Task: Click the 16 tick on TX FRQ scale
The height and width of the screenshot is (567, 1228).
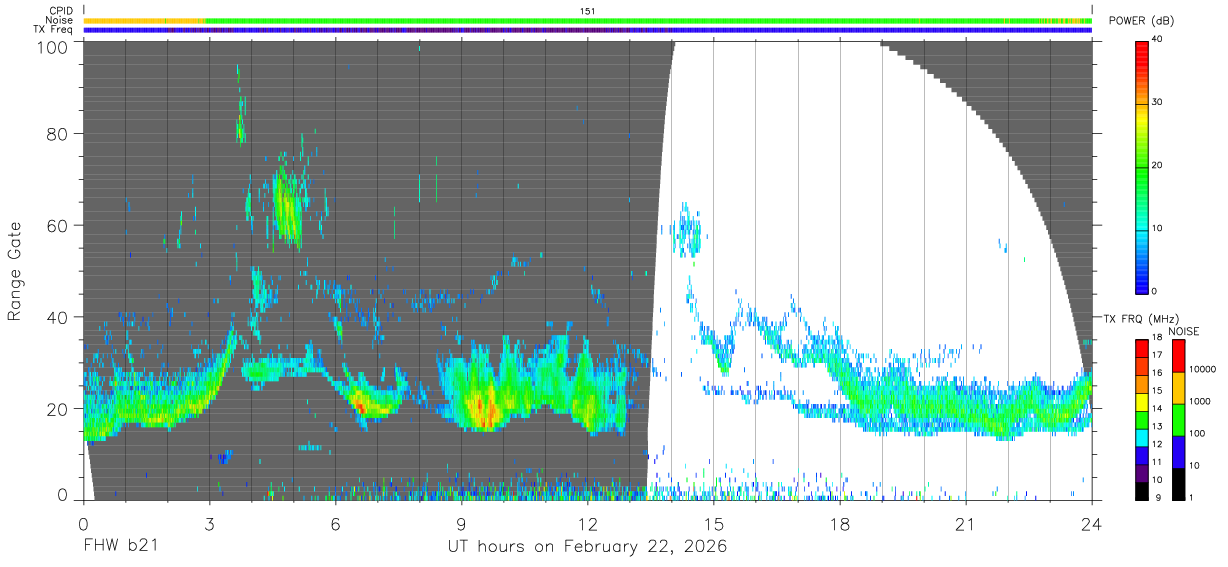Action: (1156, 372)
